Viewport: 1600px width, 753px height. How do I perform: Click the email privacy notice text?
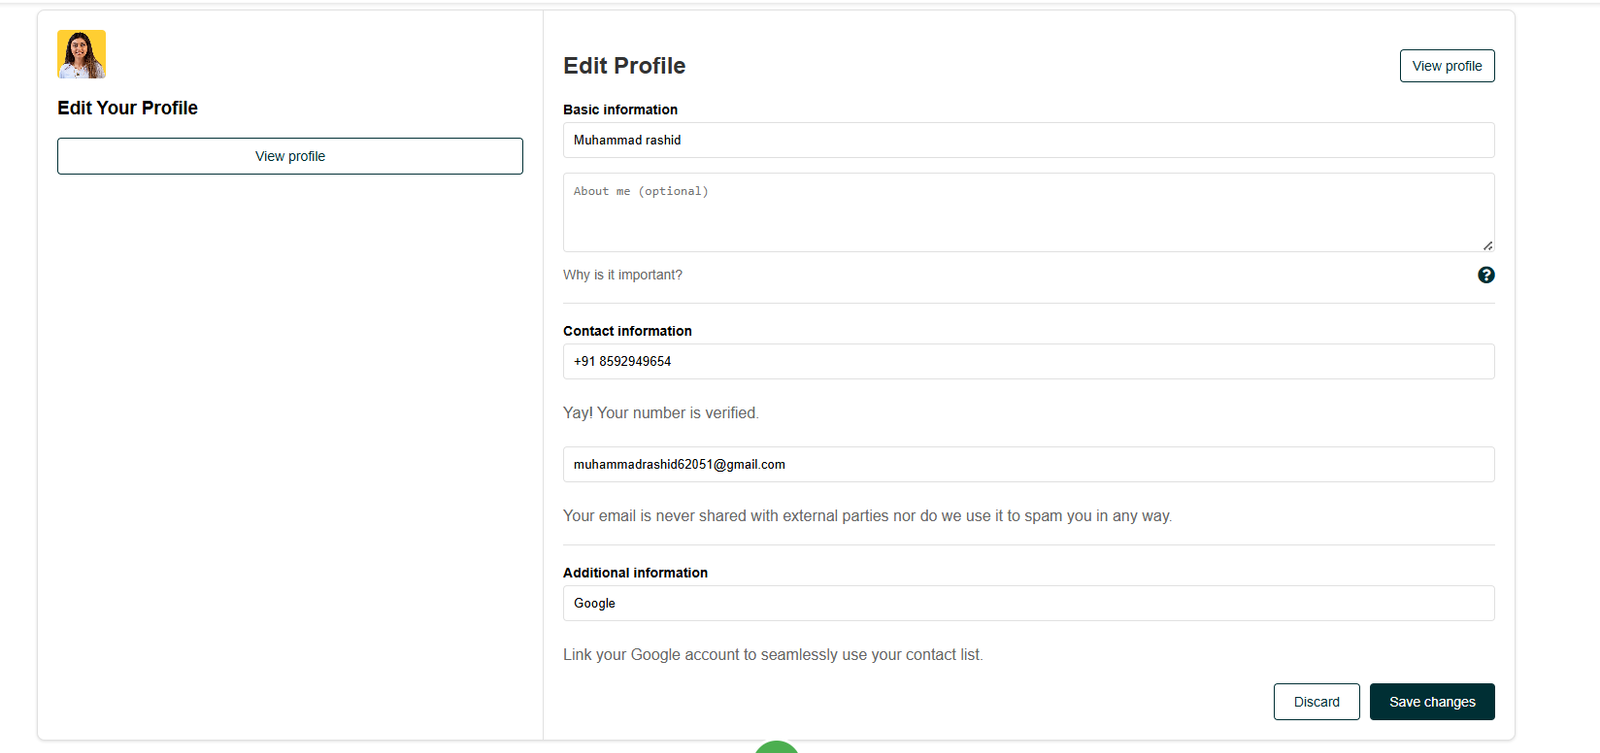867,516
